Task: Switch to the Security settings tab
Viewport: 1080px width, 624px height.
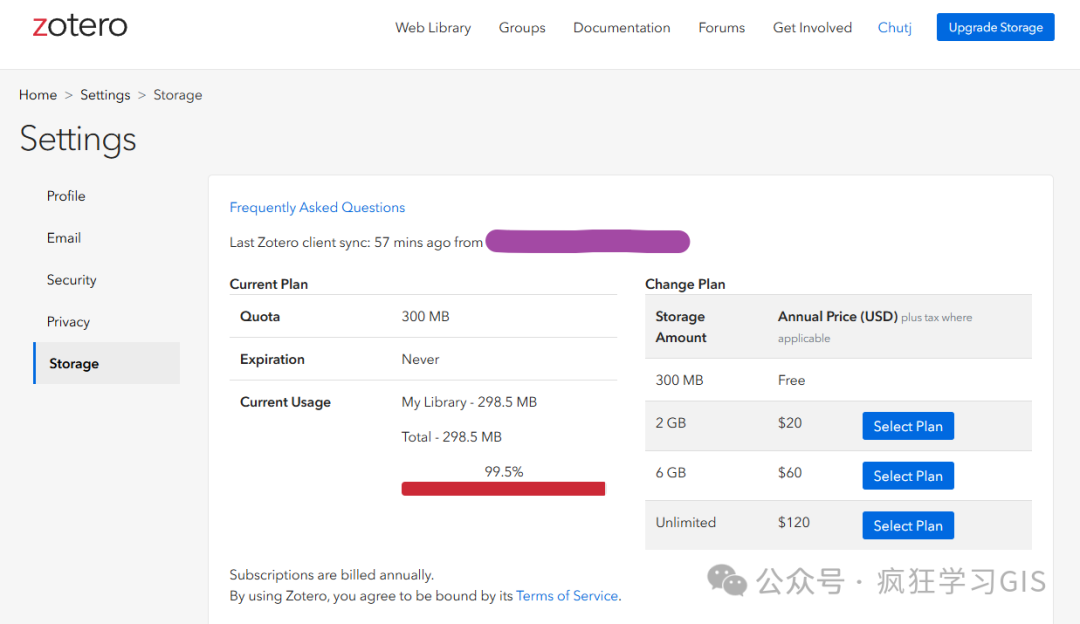Action: coord(72,280)
